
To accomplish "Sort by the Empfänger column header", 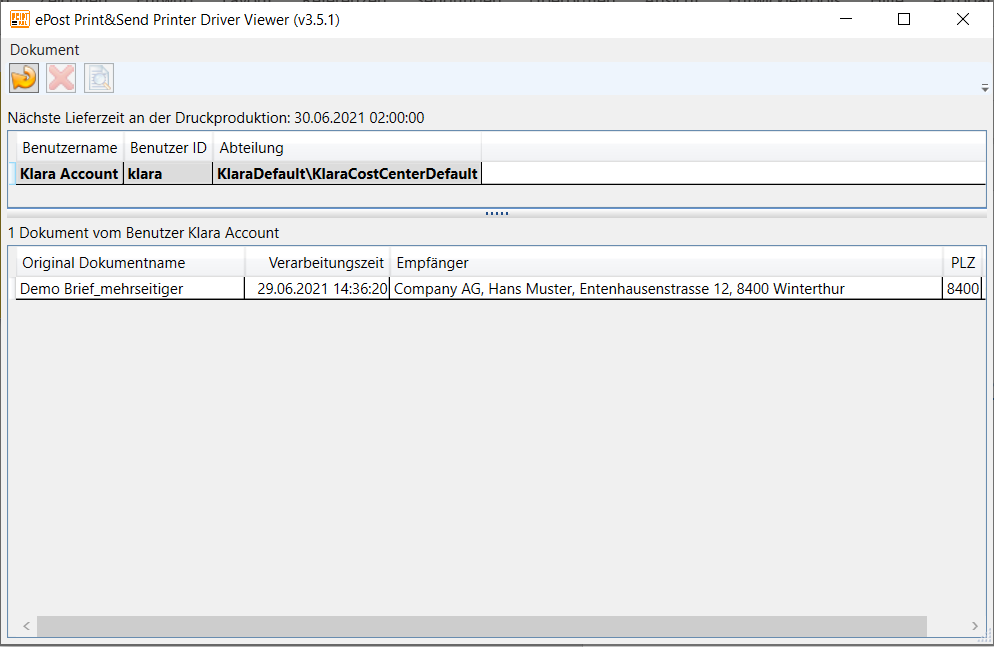I will (666, 262).
